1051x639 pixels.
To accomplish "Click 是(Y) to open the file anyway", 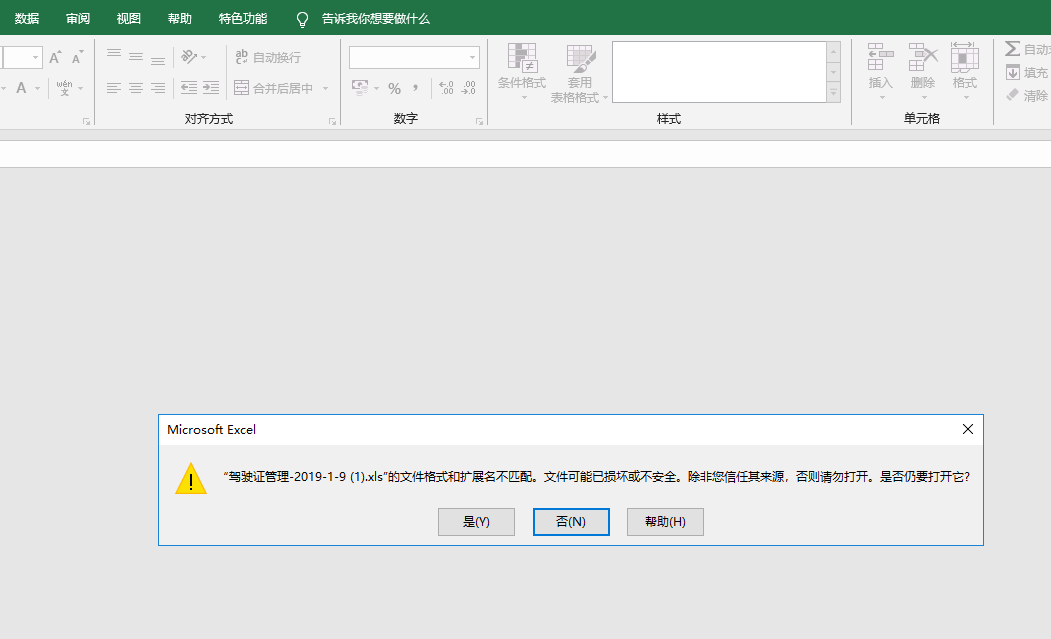I will tap(476, 522).
